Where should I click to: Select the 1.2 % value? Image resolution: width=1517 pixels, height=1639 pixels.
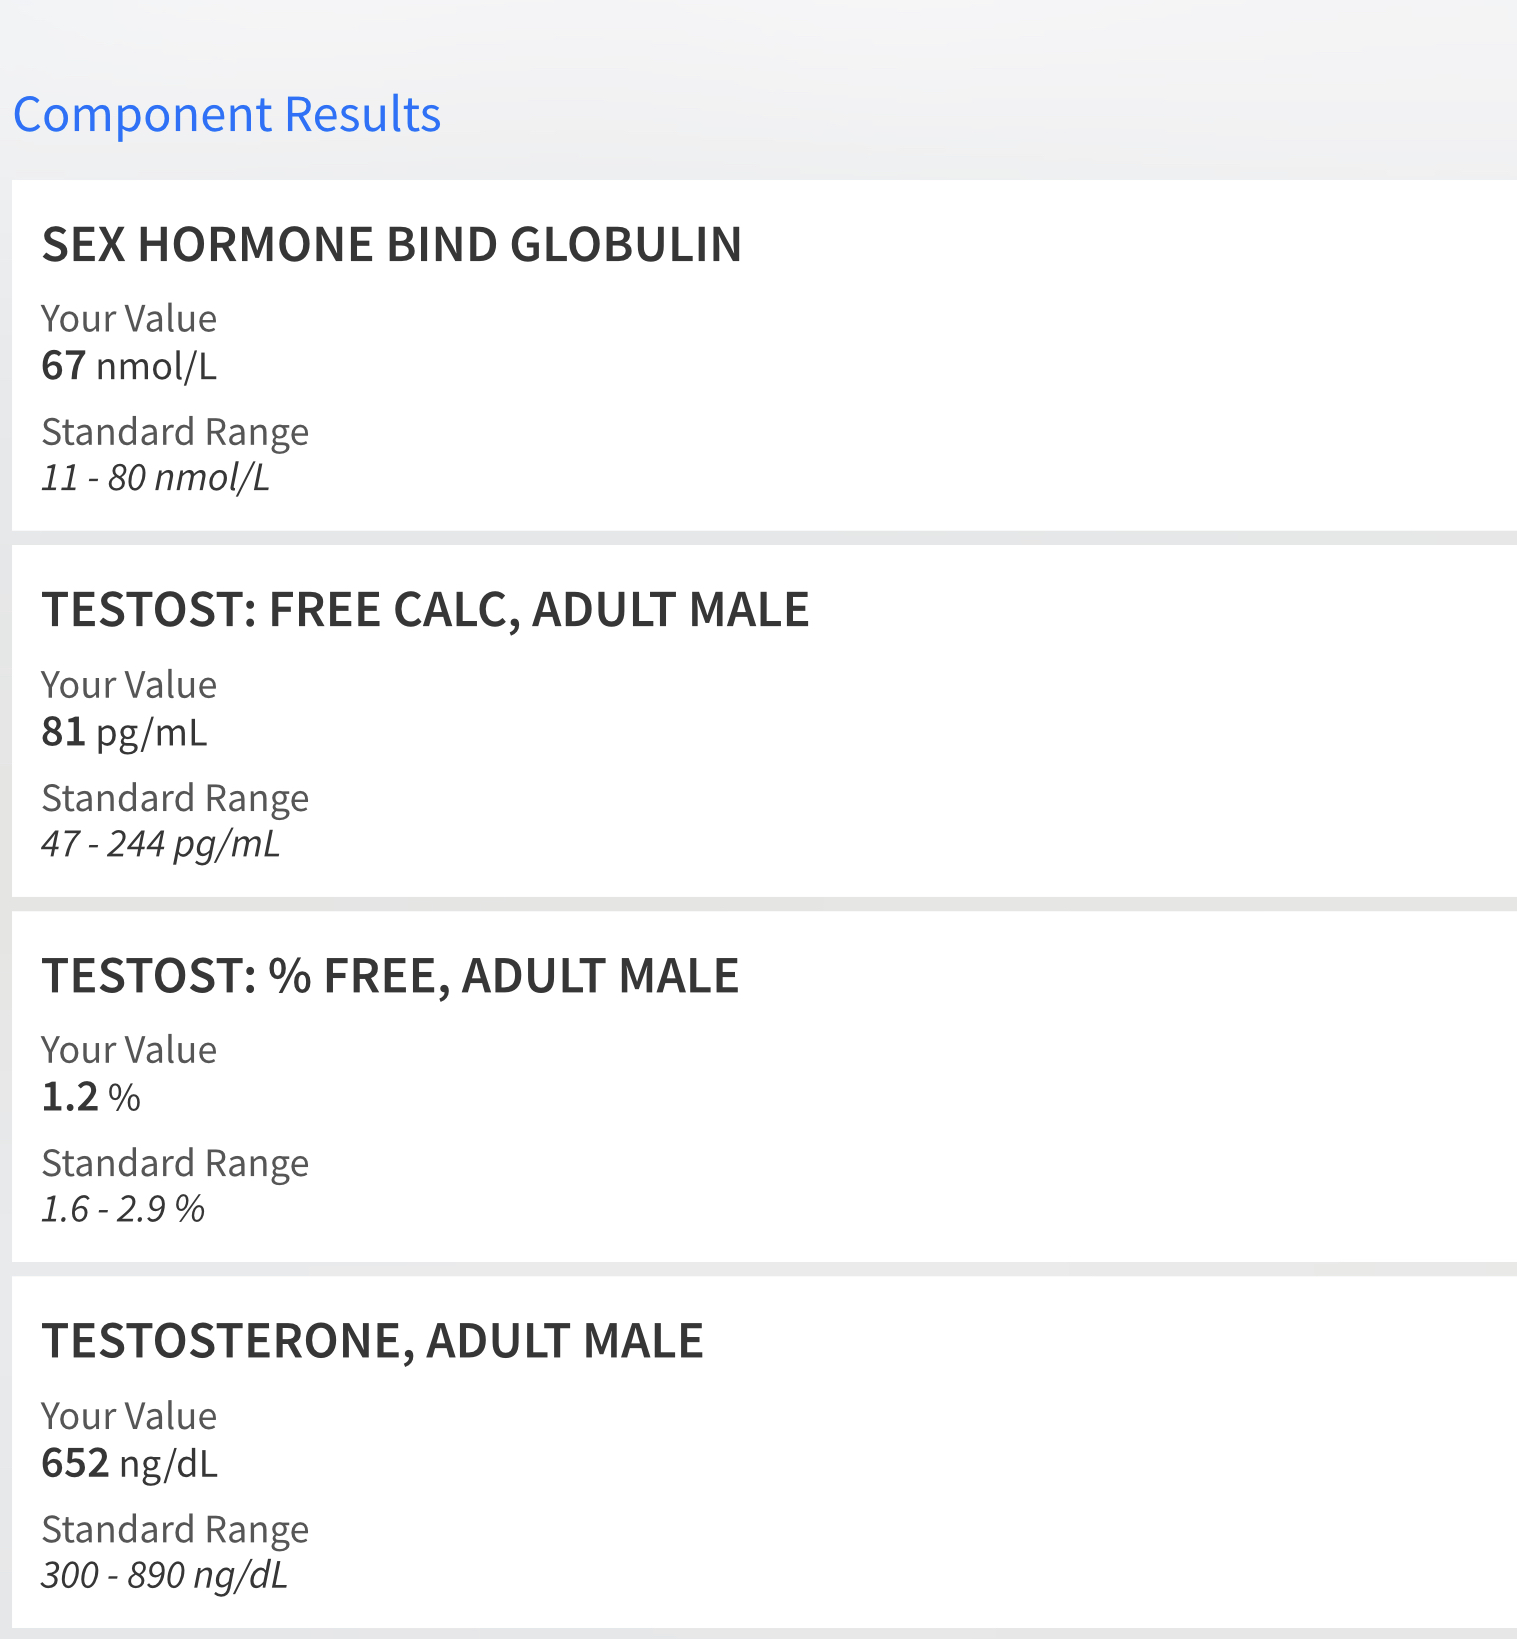coord(91,1097)
